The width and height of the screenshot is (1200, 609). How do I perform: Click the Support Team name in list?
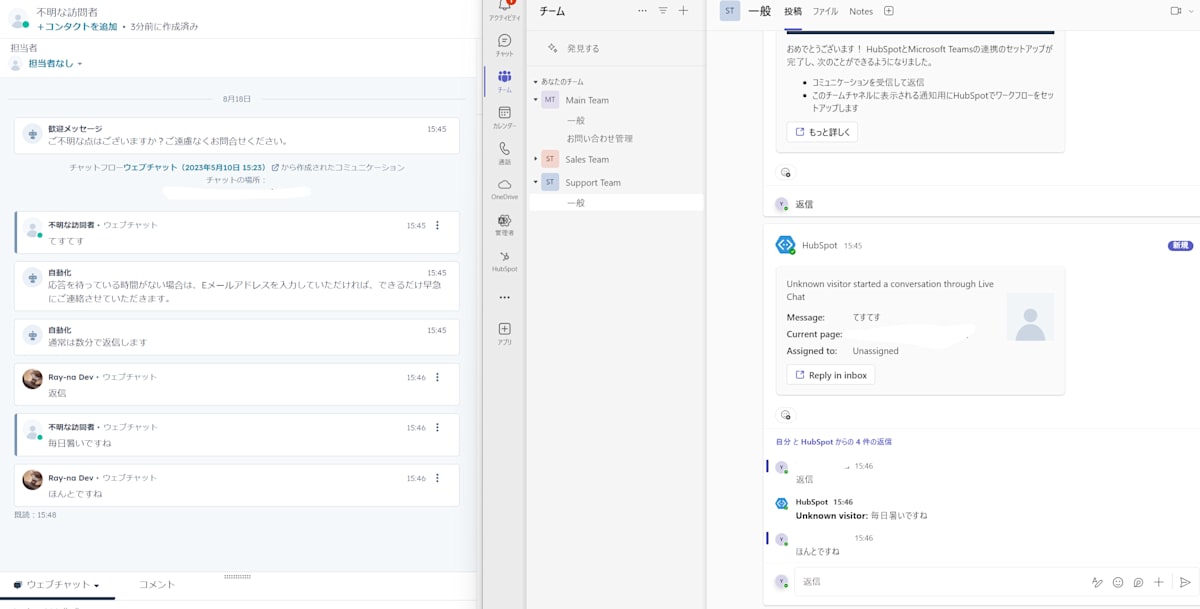click(x=593, y=182)
